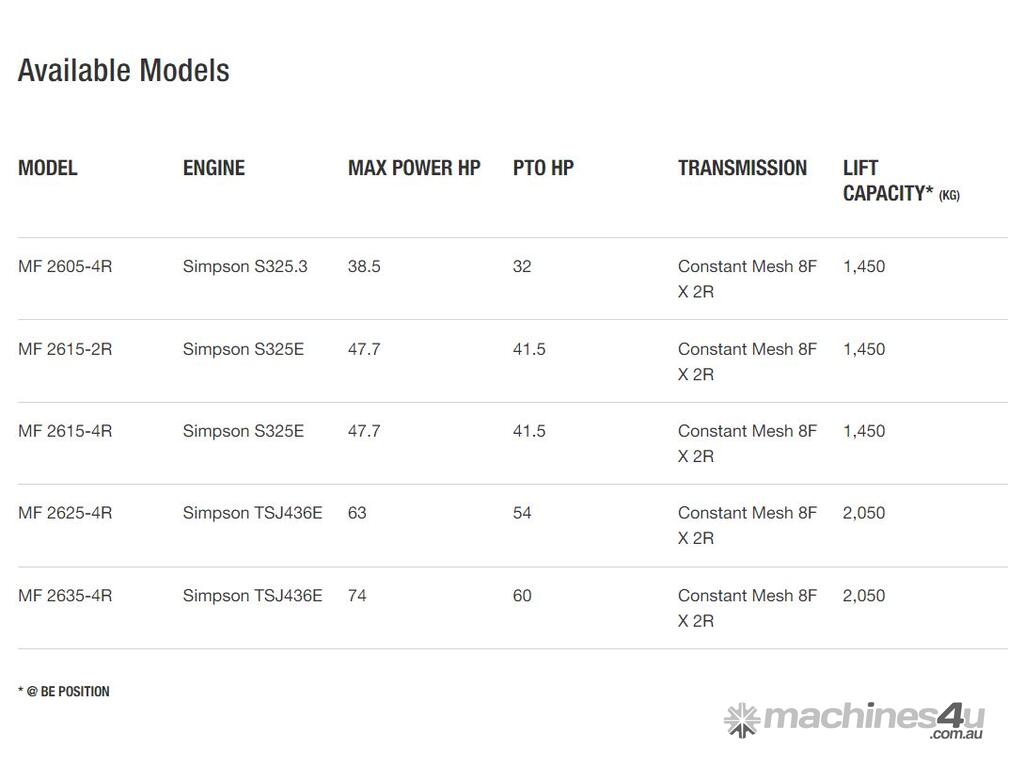
Task: Select the 54 PTO HP value
Action: [x=522, y=513]
